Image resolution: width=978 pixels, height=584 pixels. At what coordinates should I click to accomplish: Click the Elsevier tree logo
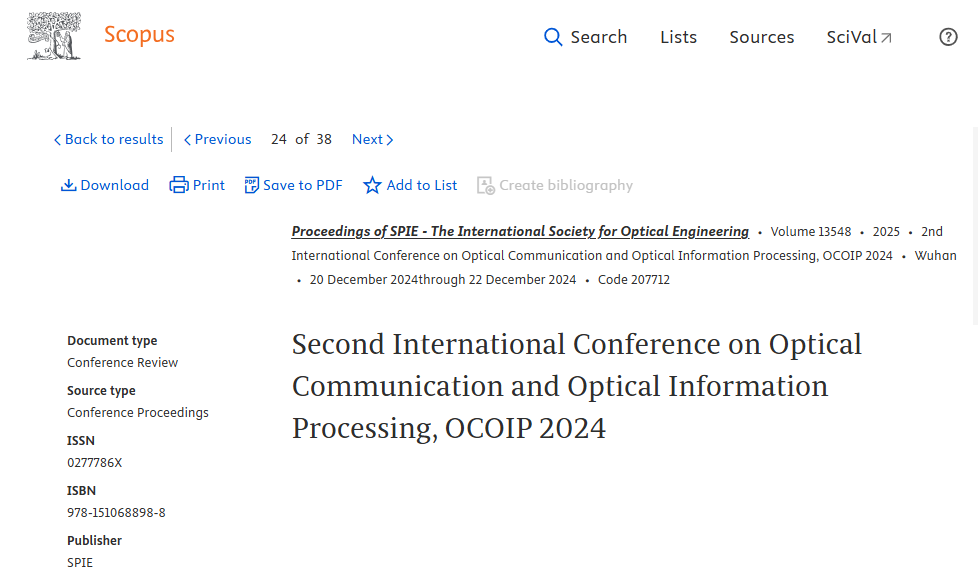click(x=54, y=36)
